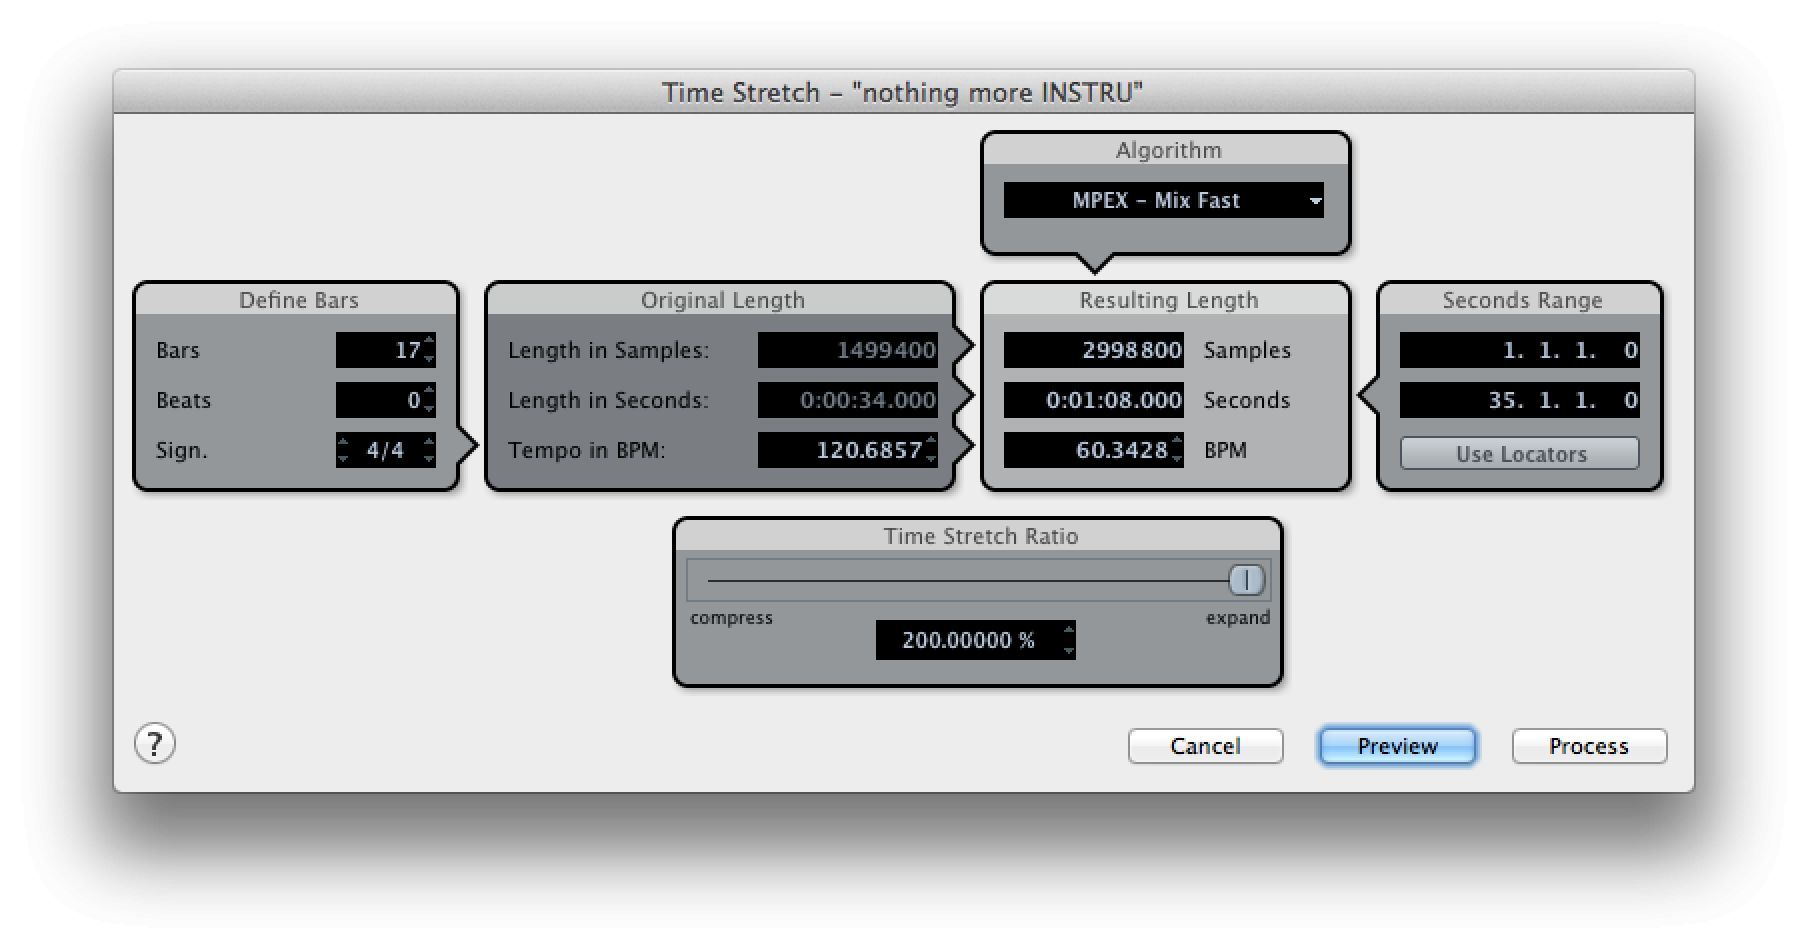Viewport: 1808px width, 950px height.
Task: Click the Time Stretch Ratio slider handle
Action: pyautogui.click(x=1246, y=580)
